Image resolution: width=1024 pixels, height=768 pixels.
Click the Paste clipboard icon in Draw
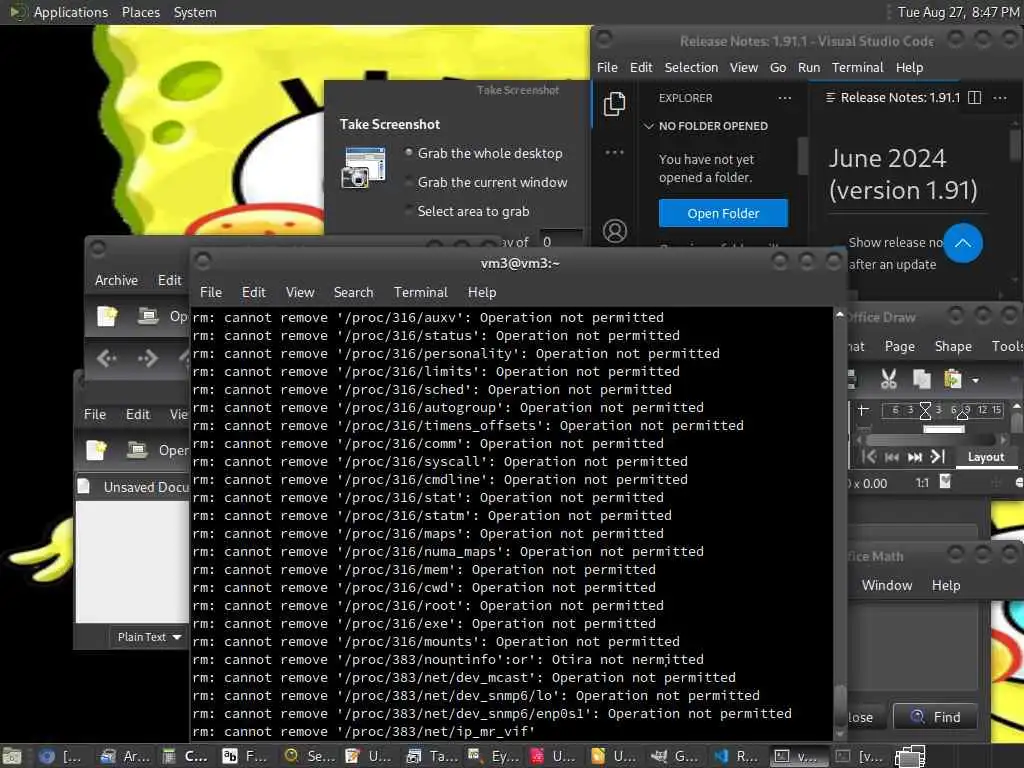tap(953, 379)
